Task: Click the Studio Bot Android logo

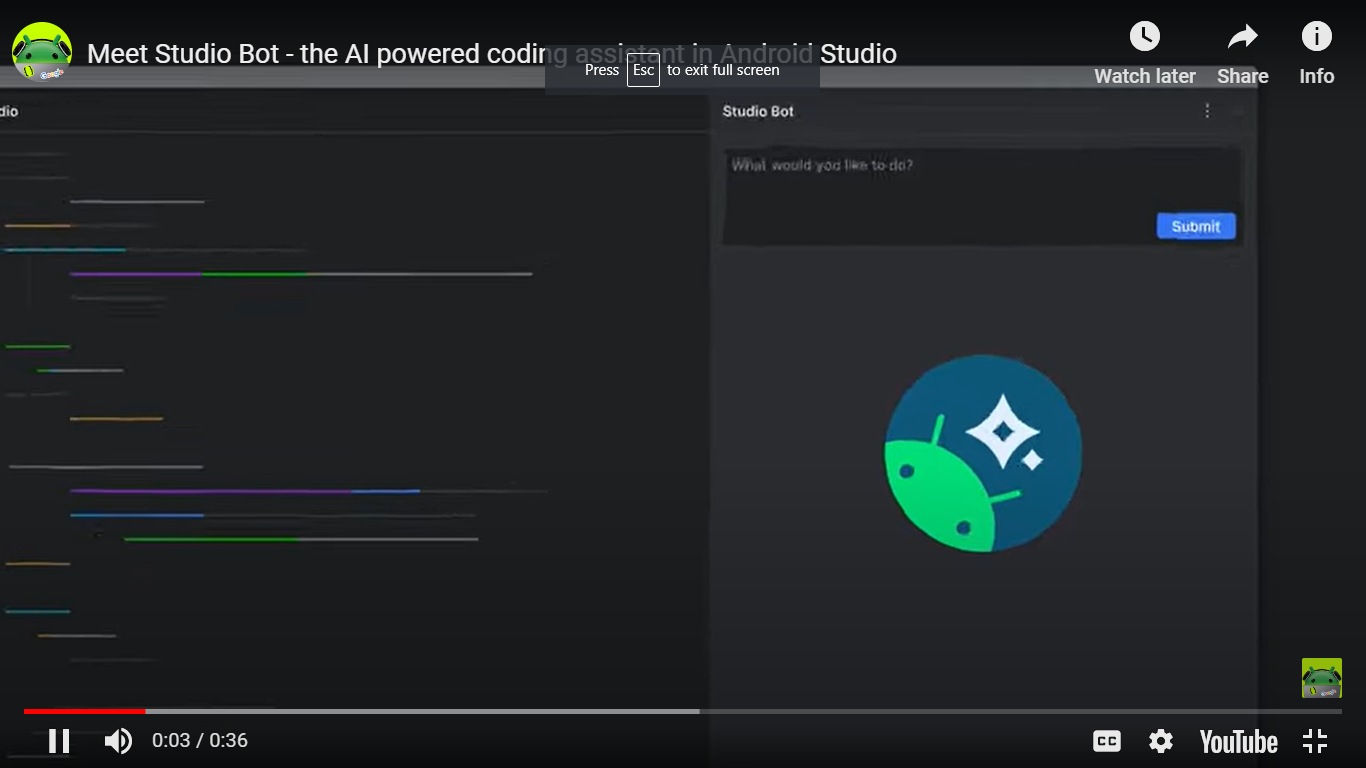Action: pyautogui.click(x=983, y=453)
